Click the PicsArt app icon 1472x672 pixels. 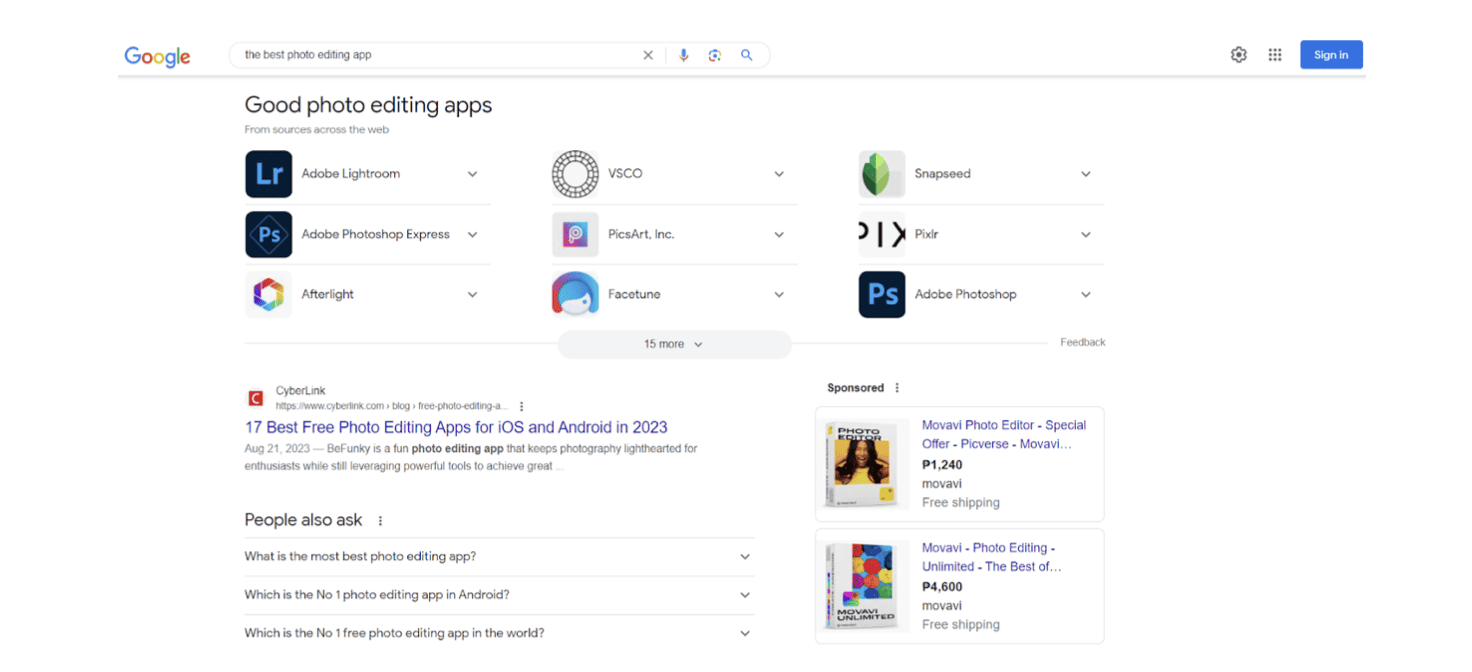[x=575, y=234]
